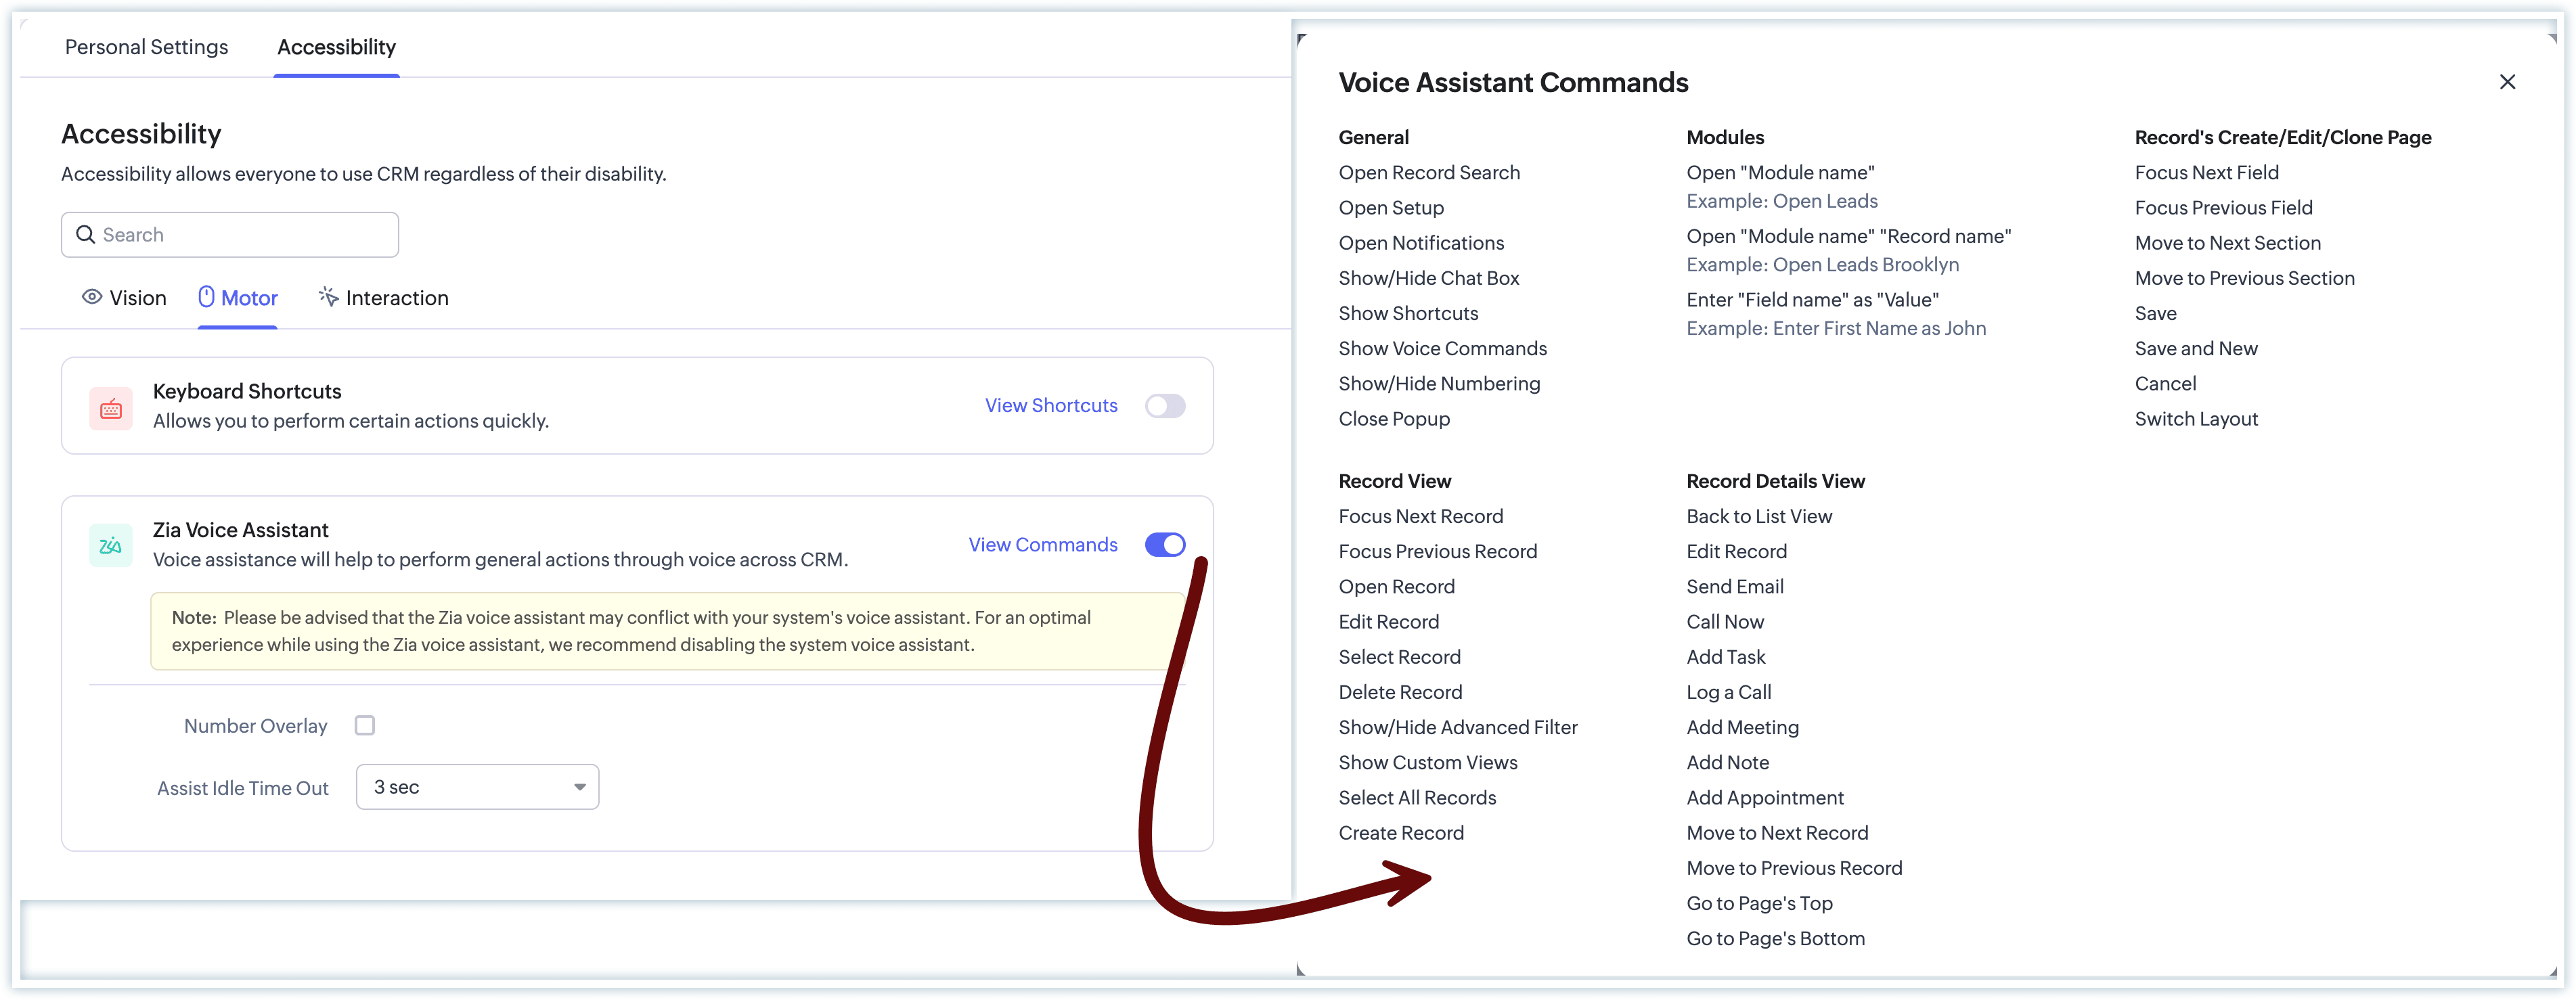
Task: Click into the accessibility Search field
Action: pos(245,235)
